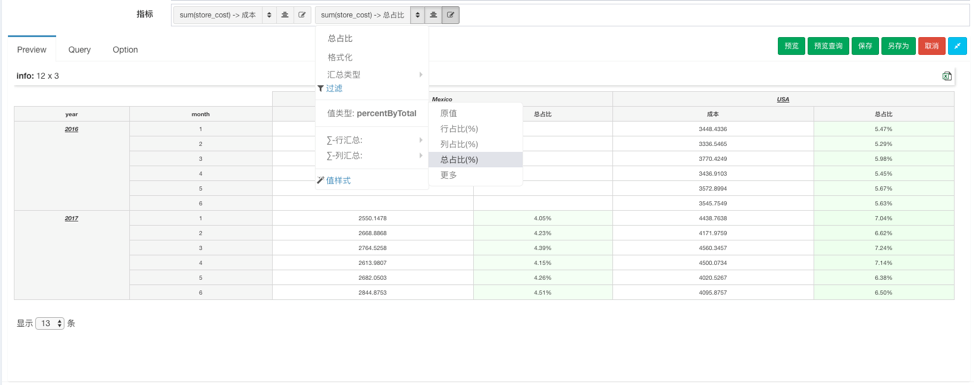Image resolution: width=974 pixels, height=385 pixels.
Task: Switch to the Query tab
Action: click(80, 50)
